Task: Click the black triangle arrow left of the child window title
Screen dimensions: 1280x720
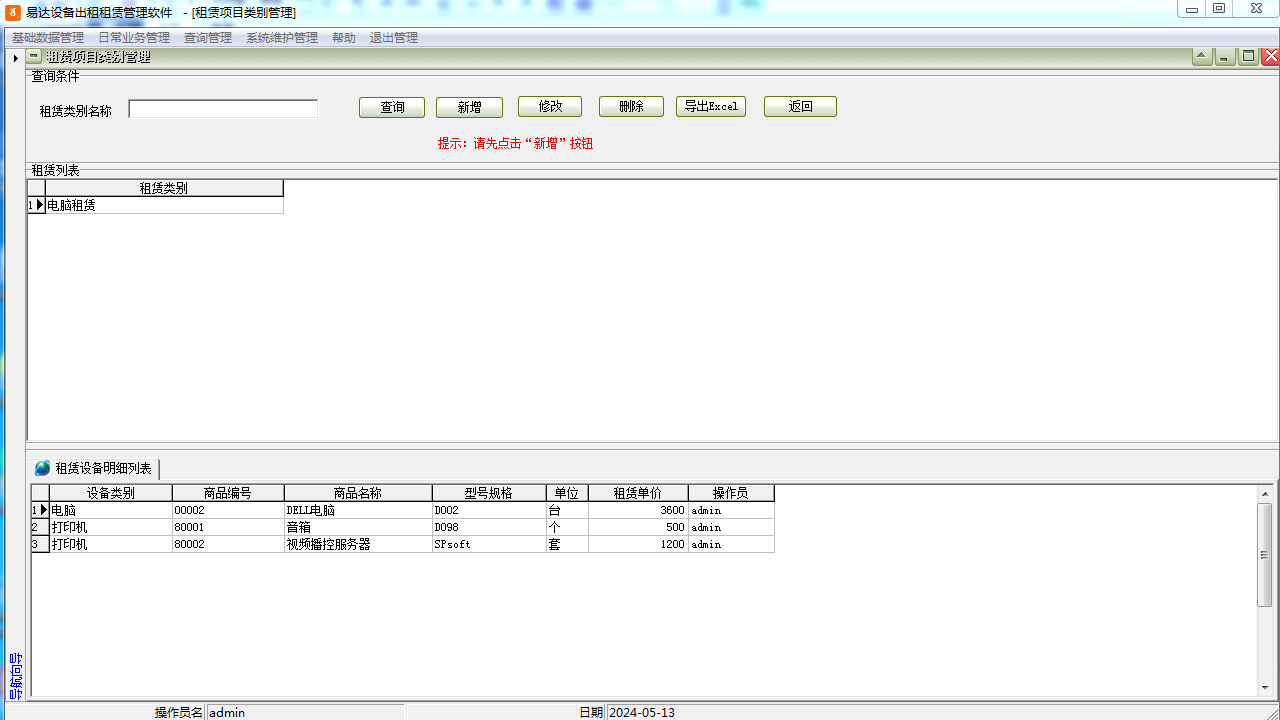Action: point(15,57)
